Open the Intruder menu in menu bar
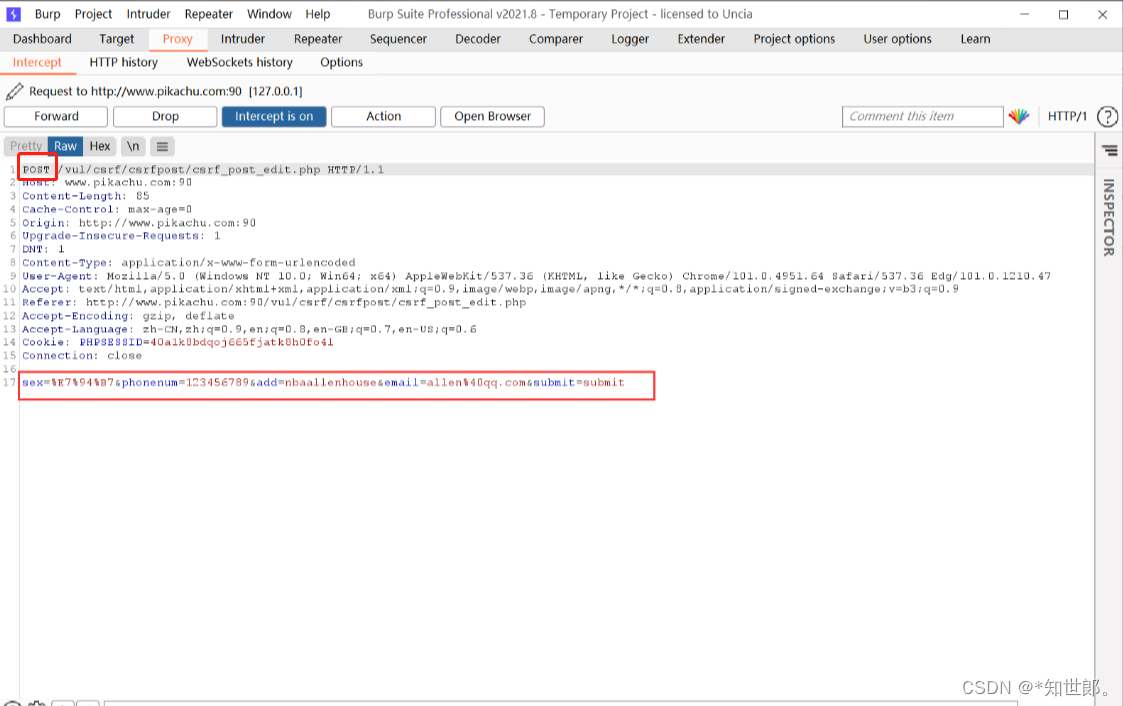The width and height of the screenshot is (1123, 706). (148, 14)
